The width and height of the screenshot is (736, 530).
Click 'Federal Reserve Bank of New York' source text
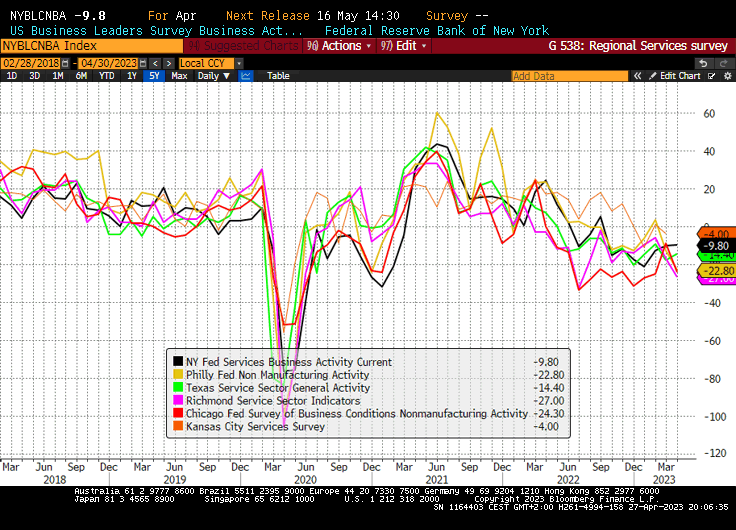tap(437, 31)
